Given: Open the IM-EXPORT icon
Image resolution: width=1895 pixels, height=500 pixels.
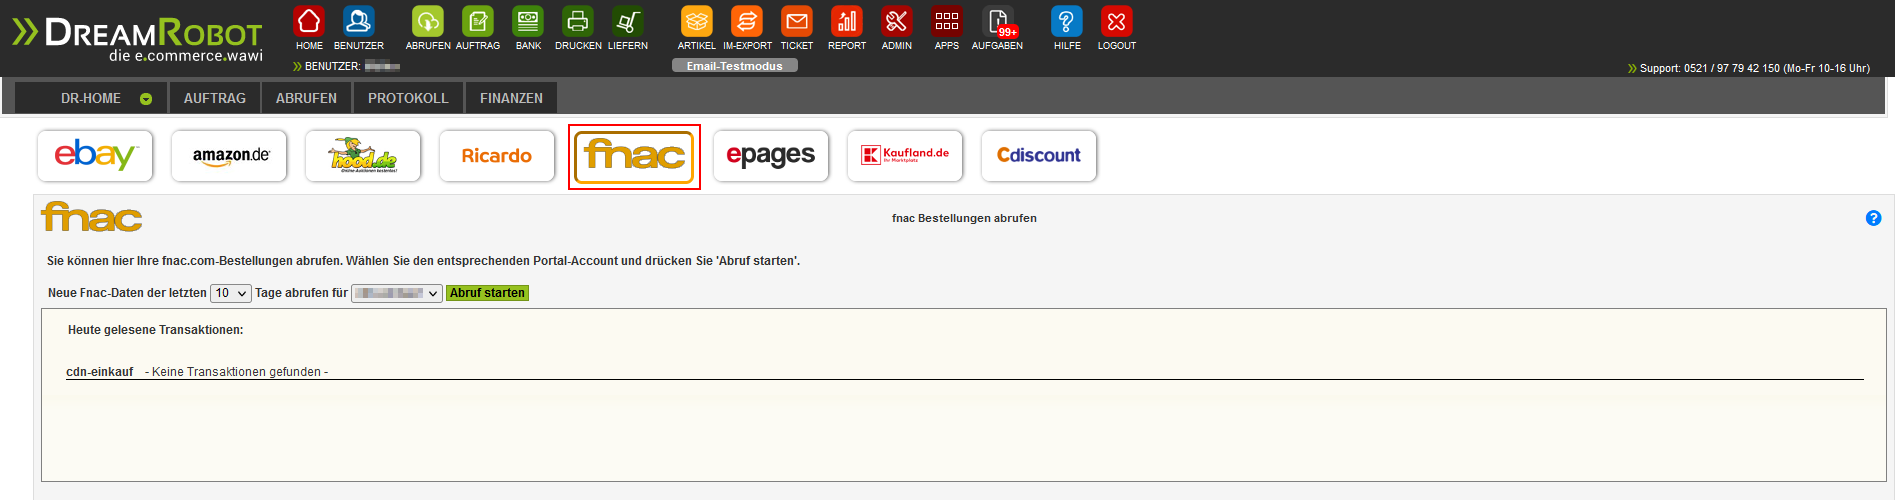Looking at the screenshot, I should pyautogui.click(x=747, y=21).
